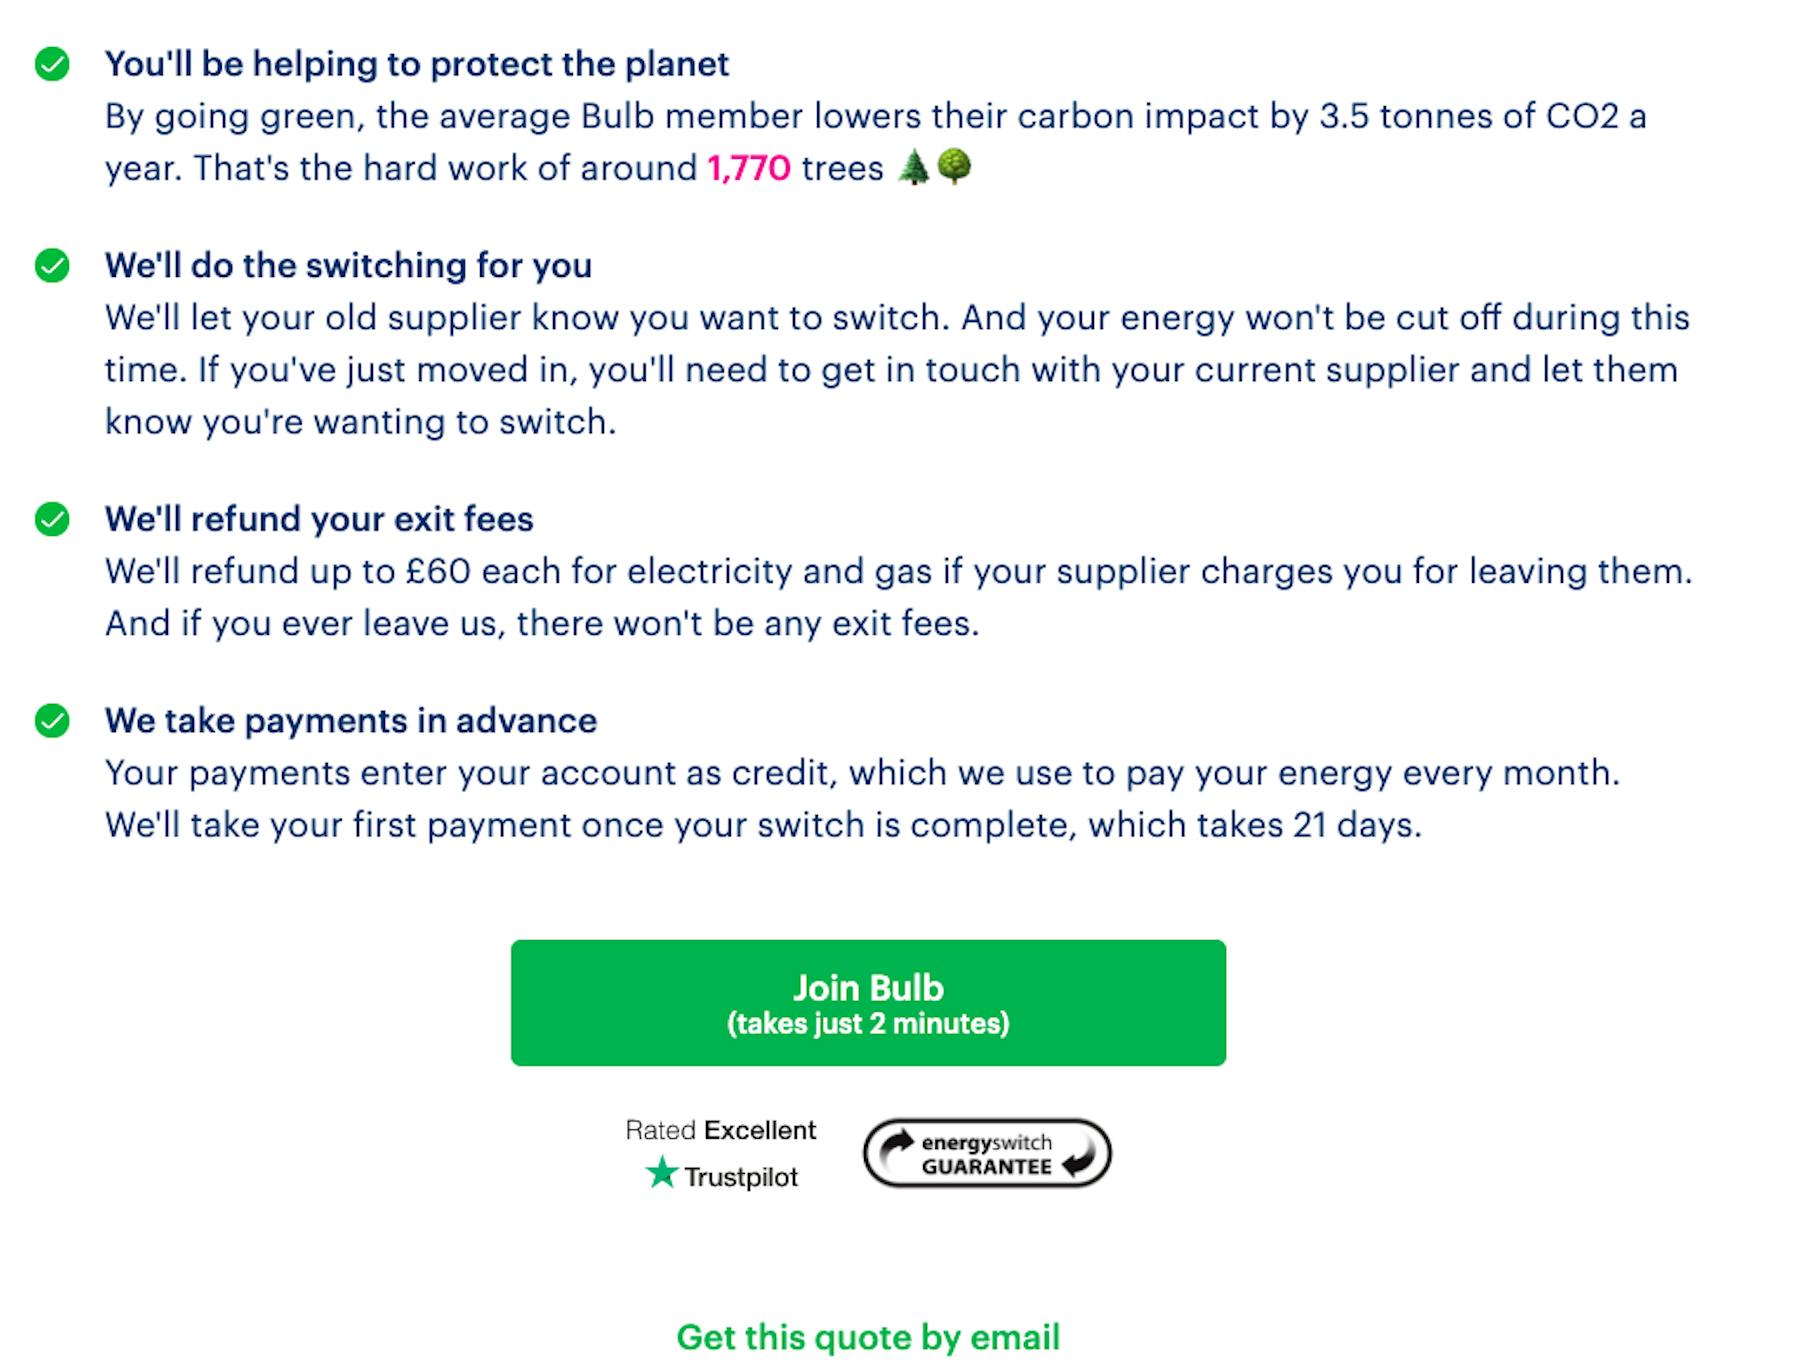Click the pine tree emoji
The width and height of the screenshot is (1800, 1360).
click(x=913, y=166)
